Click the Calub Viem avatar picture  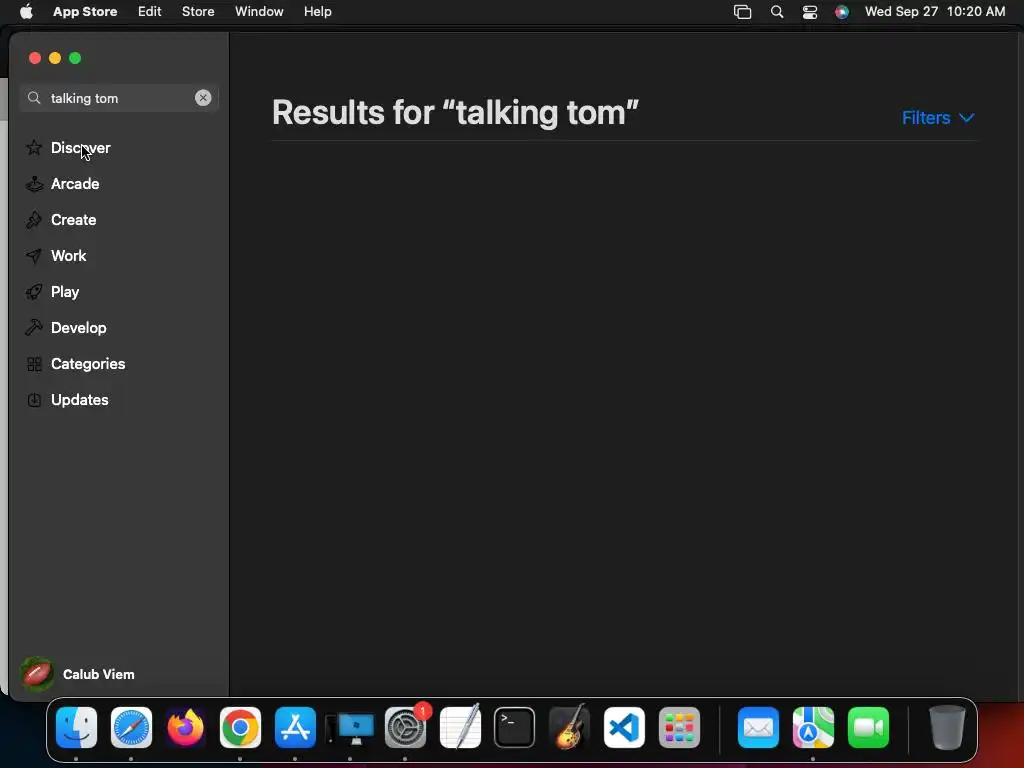pos(37,674)
